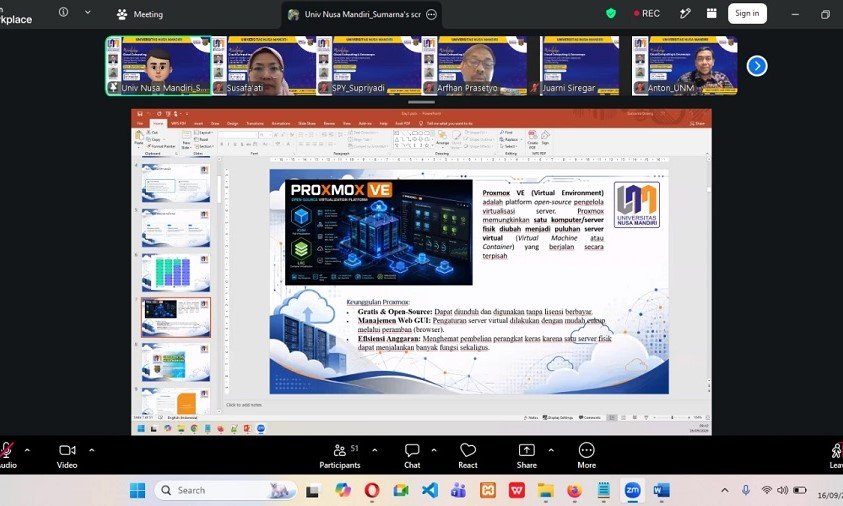The height and width of the screenshot is (506, 843).
Task: Open the React menu
Action: [x=468, y=455]
